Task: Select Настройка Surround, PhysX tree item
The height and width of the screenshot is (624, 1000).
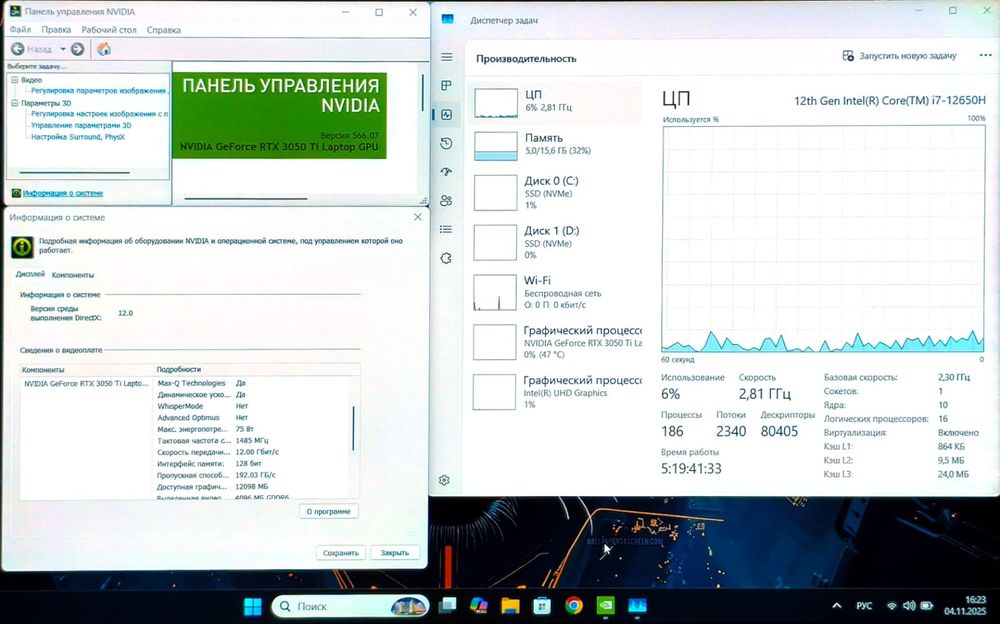Action: tap(78, 137)
